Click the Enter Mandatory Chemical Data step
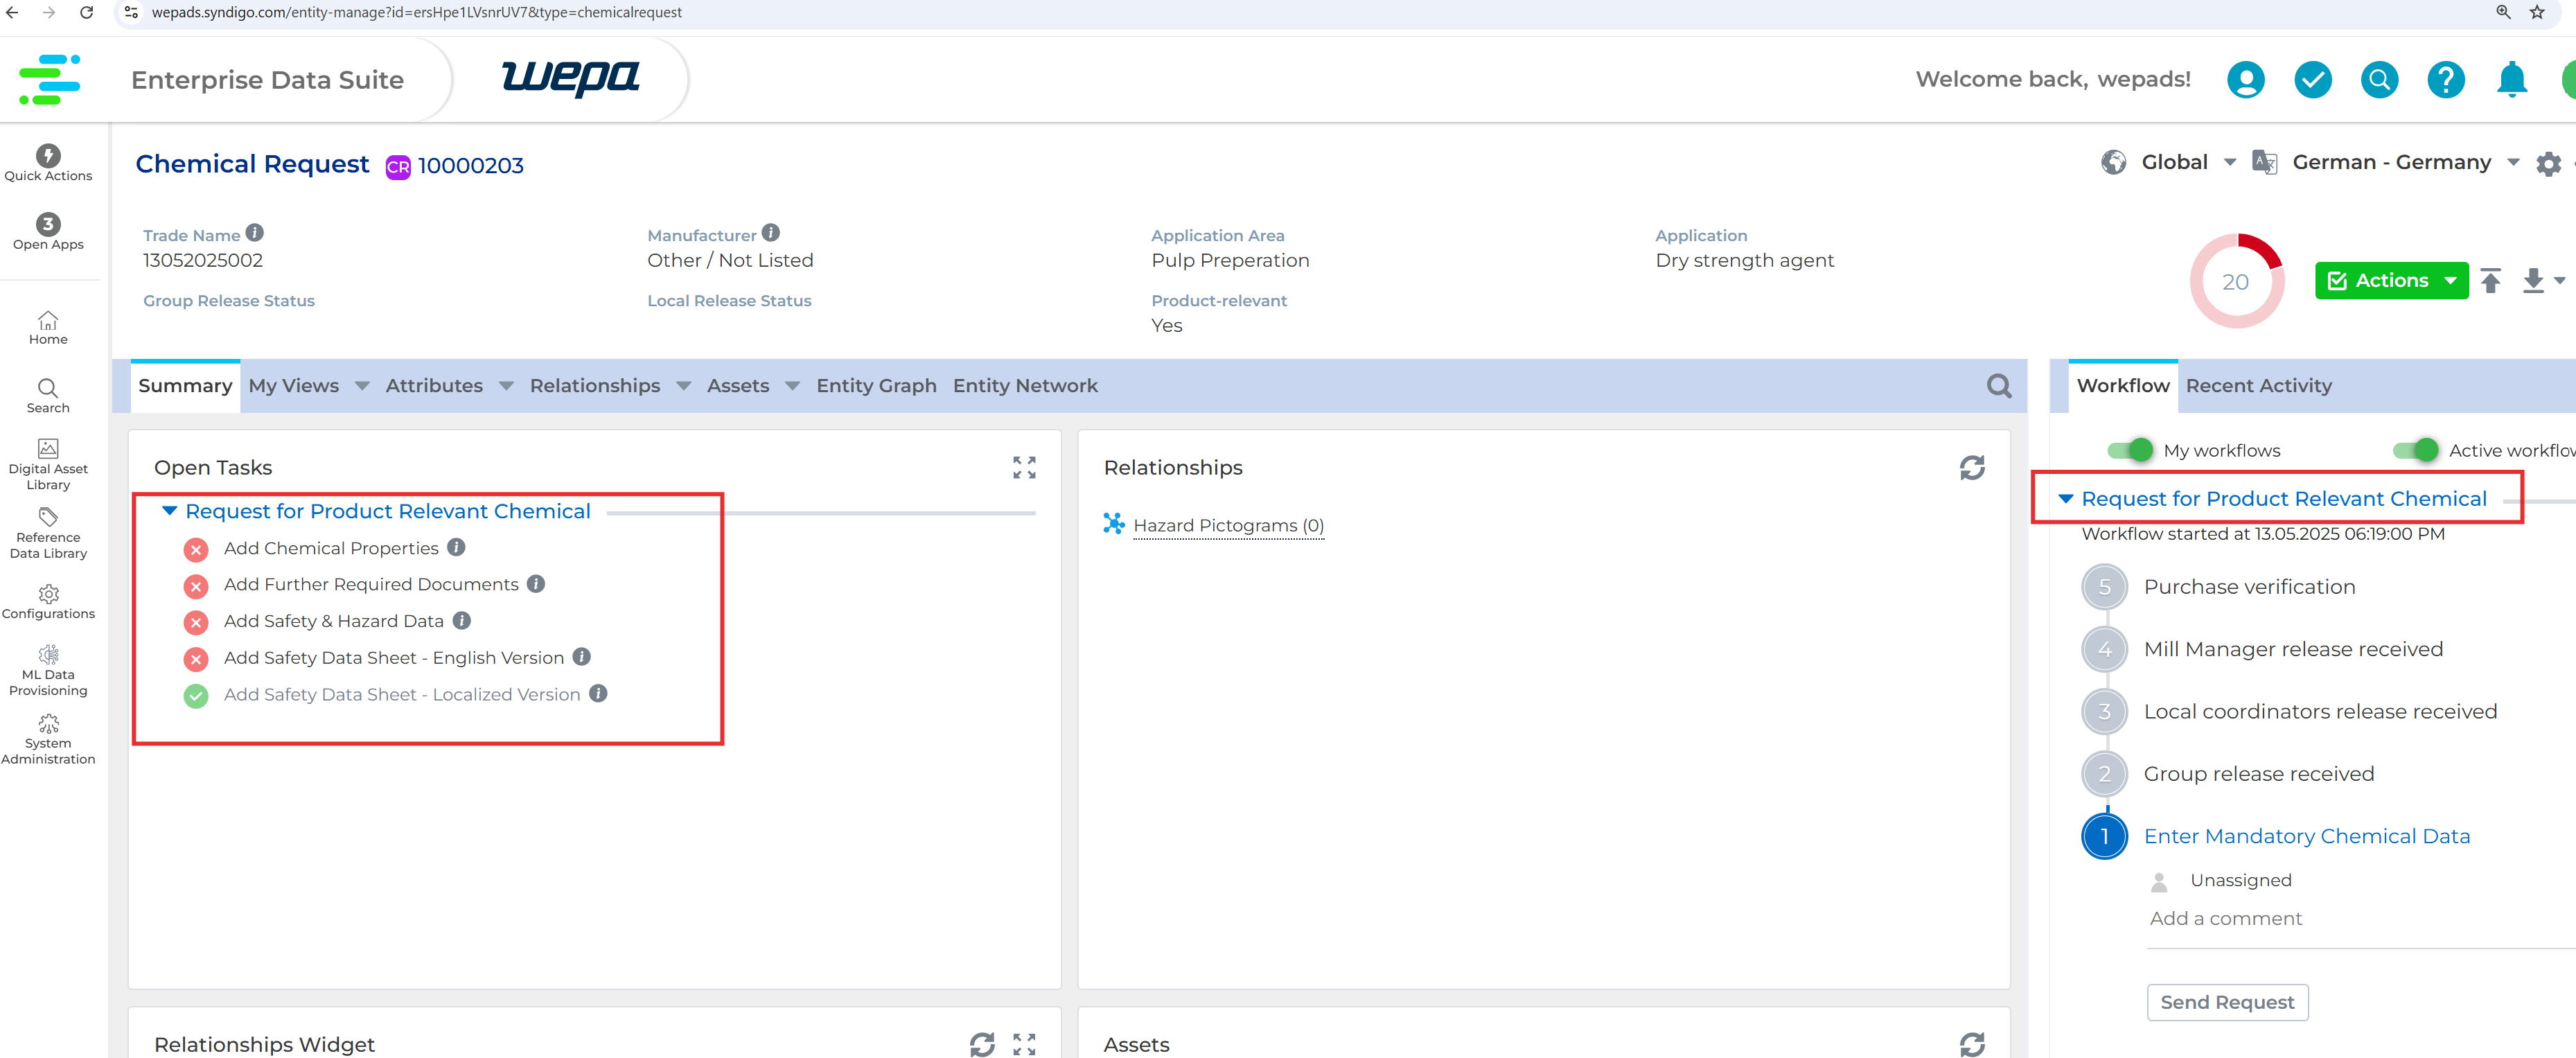The width and height of the screenshot is (2576, 1058). (x=2307, y=836)
